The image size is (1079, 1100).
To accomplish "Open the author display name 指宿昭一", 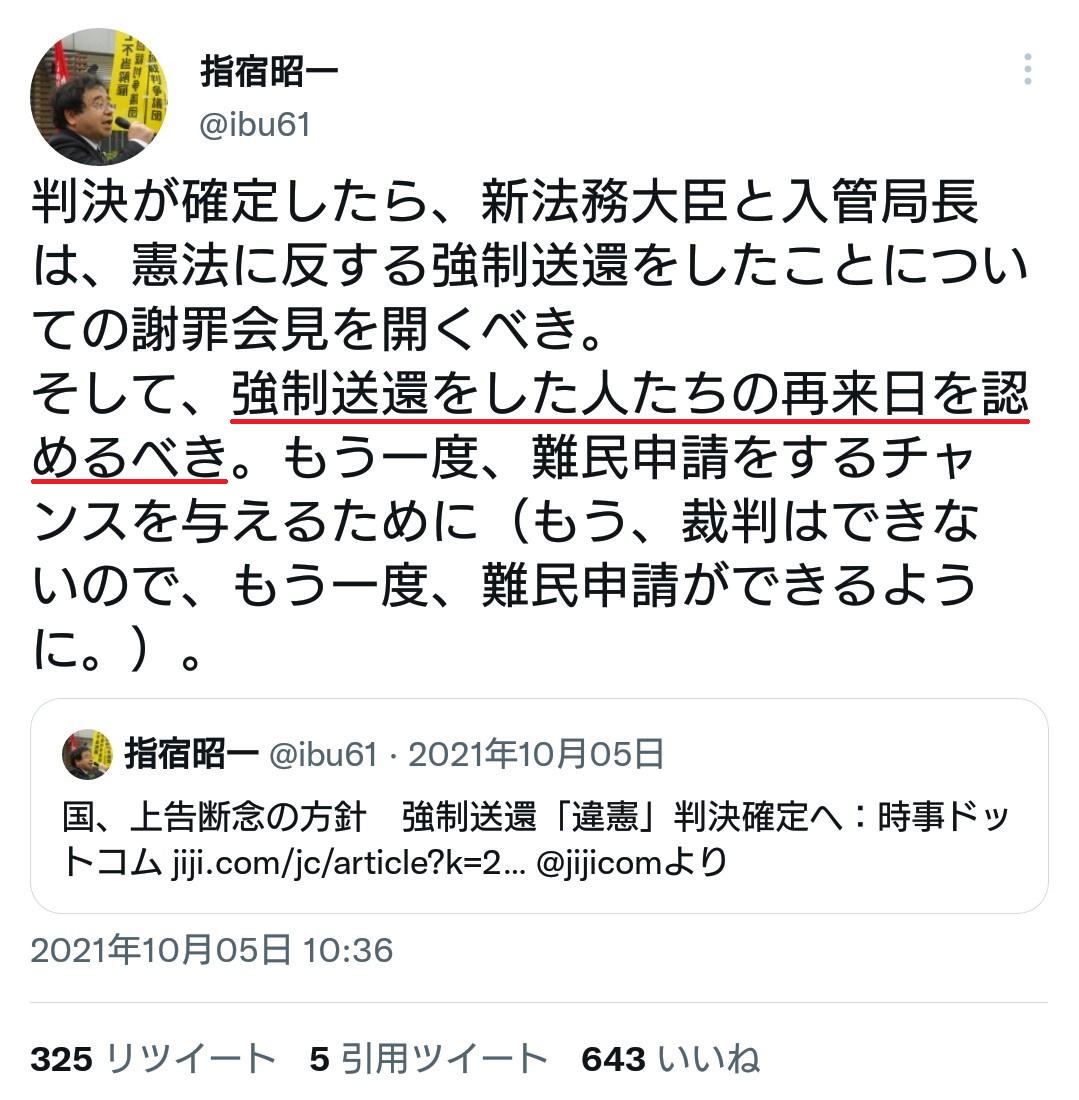I will 269,72.
